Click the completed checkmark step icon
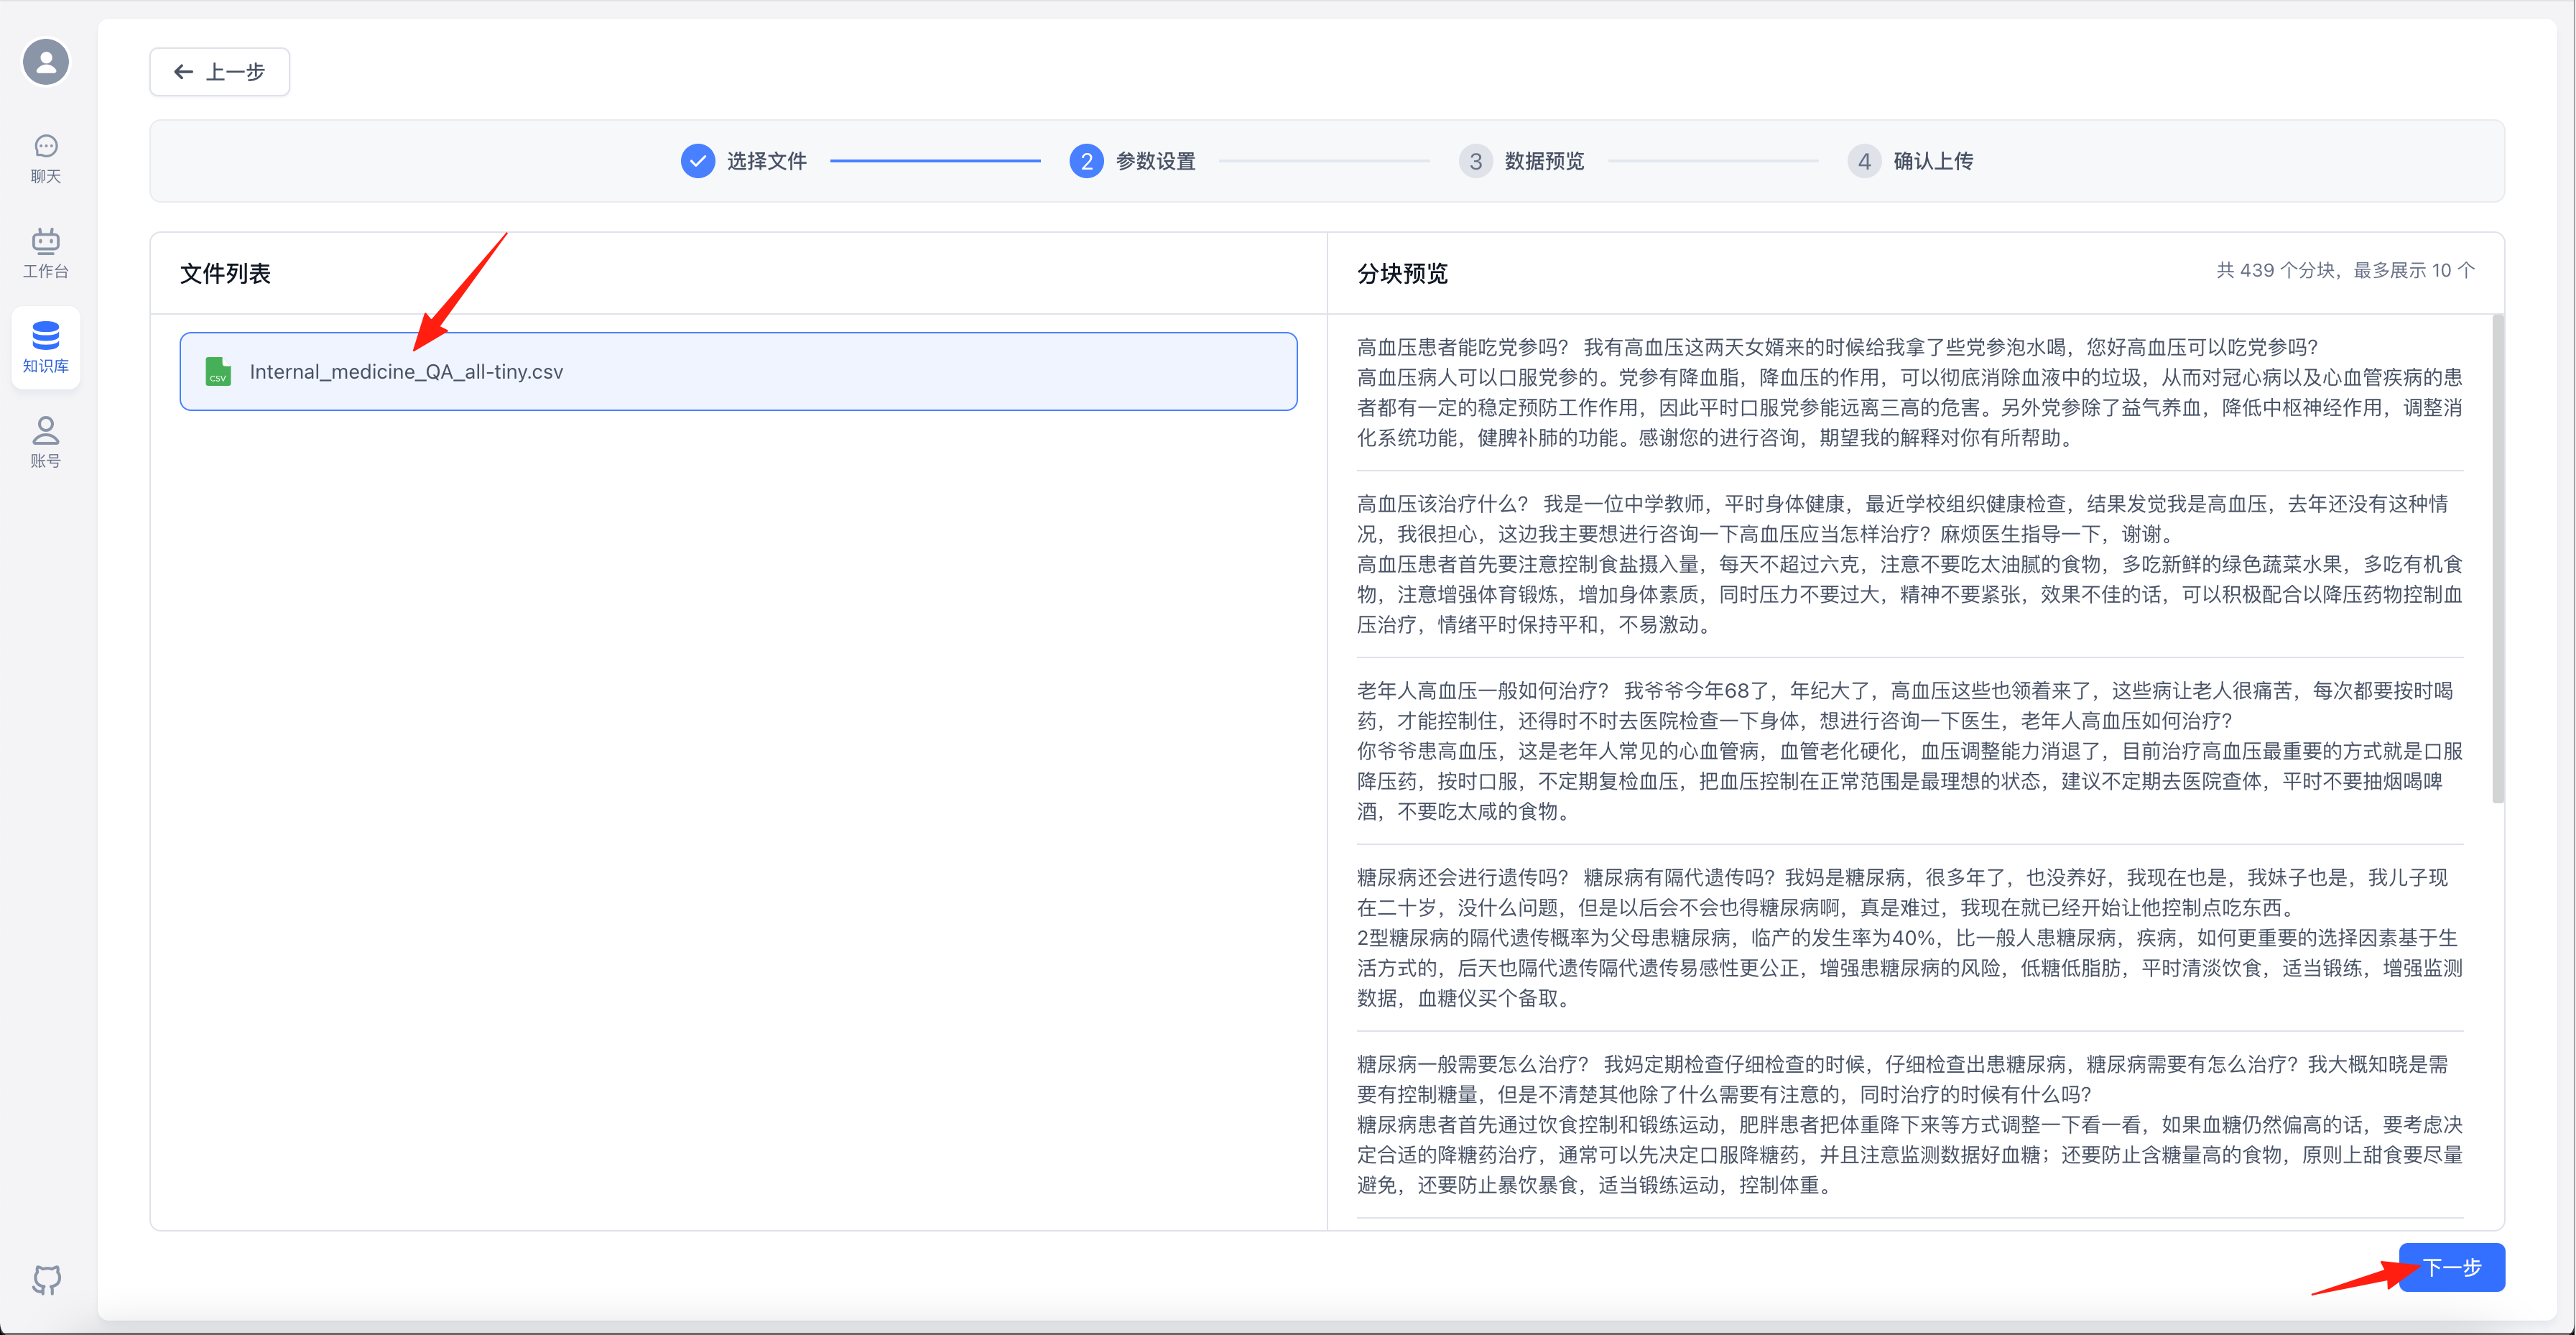 [x=697, y=161]
